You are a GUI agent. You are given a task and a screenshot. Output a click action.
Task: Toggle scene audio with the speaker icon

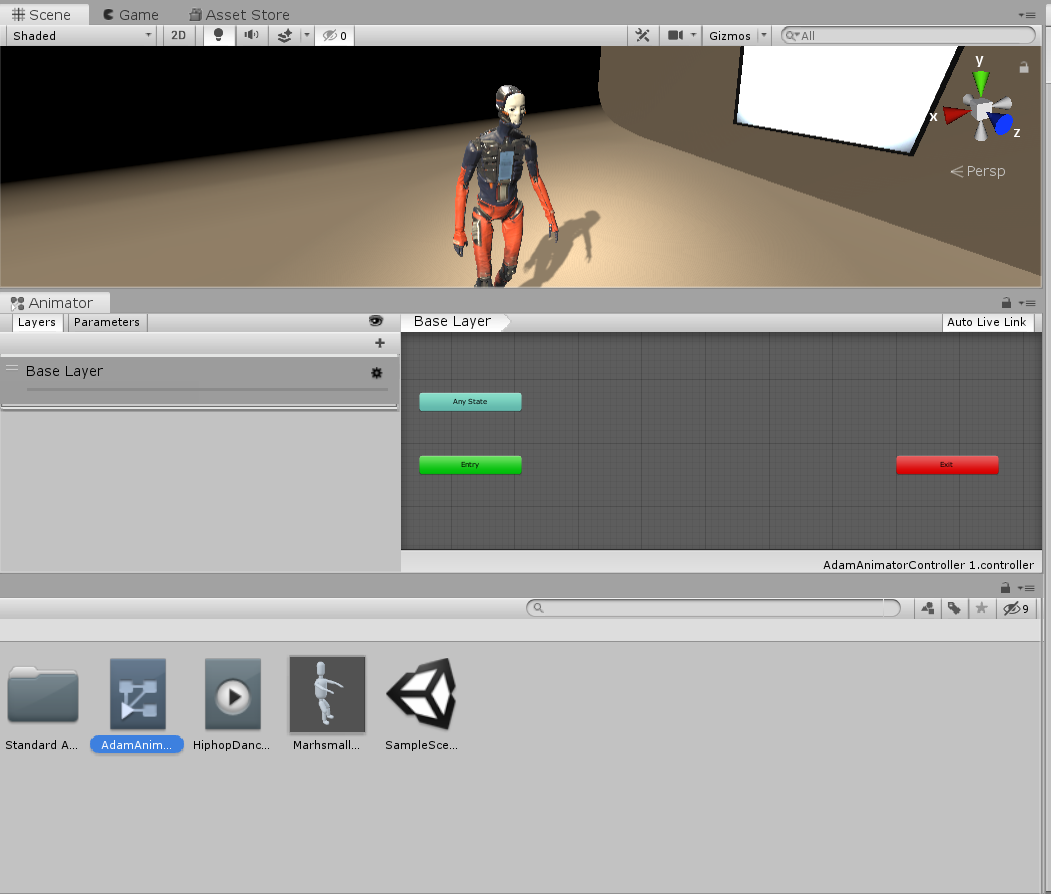click(x=251, y=35)
